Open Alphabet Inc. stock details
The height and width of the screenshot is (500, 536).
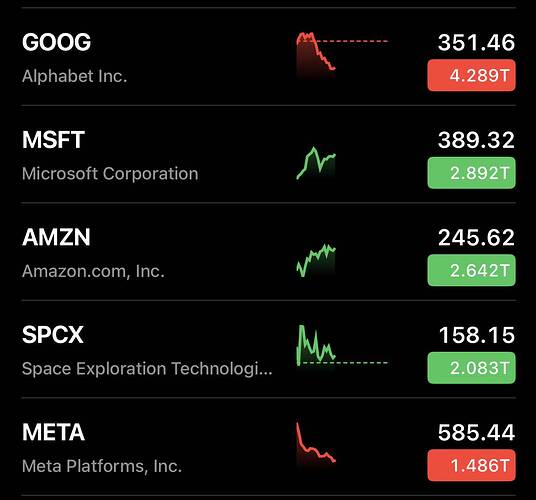(x=75, y=76)
